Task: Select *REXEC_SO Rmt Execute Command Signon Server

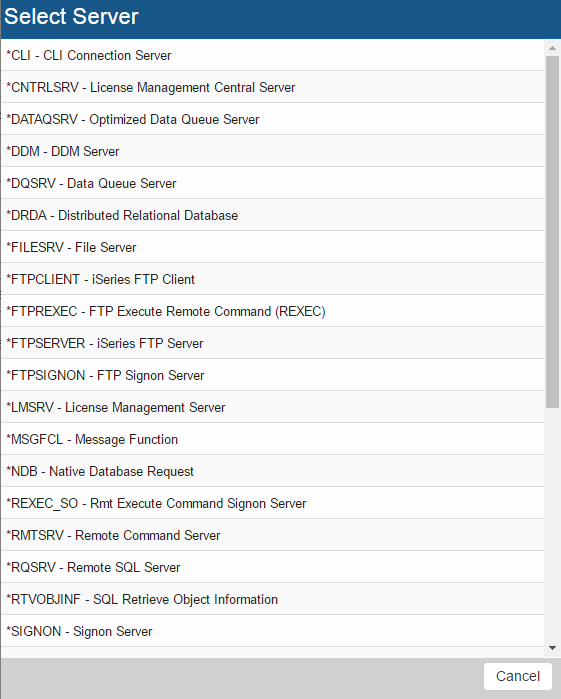Action: coord(272,503)
